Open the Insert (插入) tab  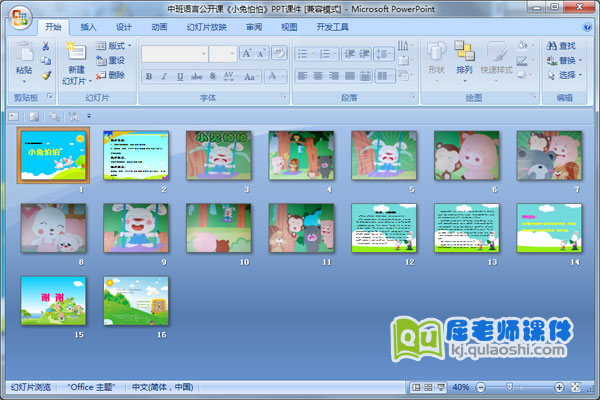pos(88,27)
